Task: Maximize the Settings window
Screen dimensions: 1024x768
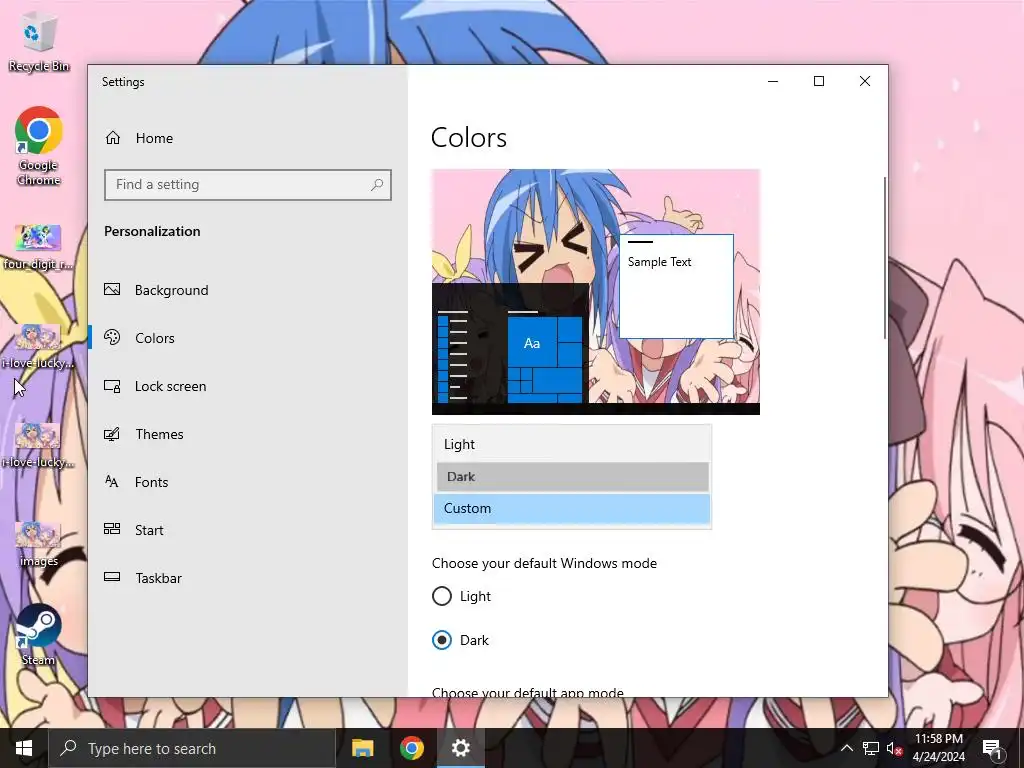Action: tap(819, 81)
